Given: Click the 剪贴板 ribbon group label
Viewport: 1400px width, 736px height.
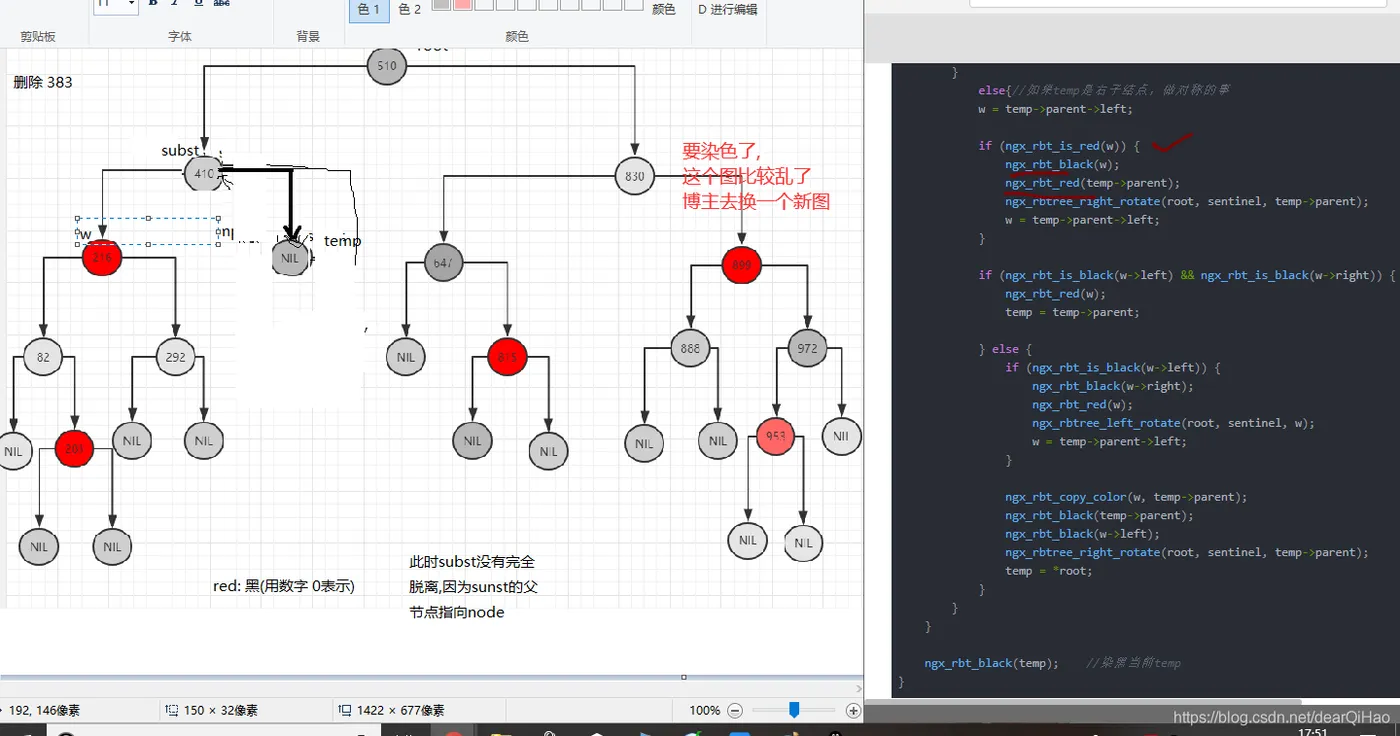Looking at the screenshot, I should pos(39,36).
